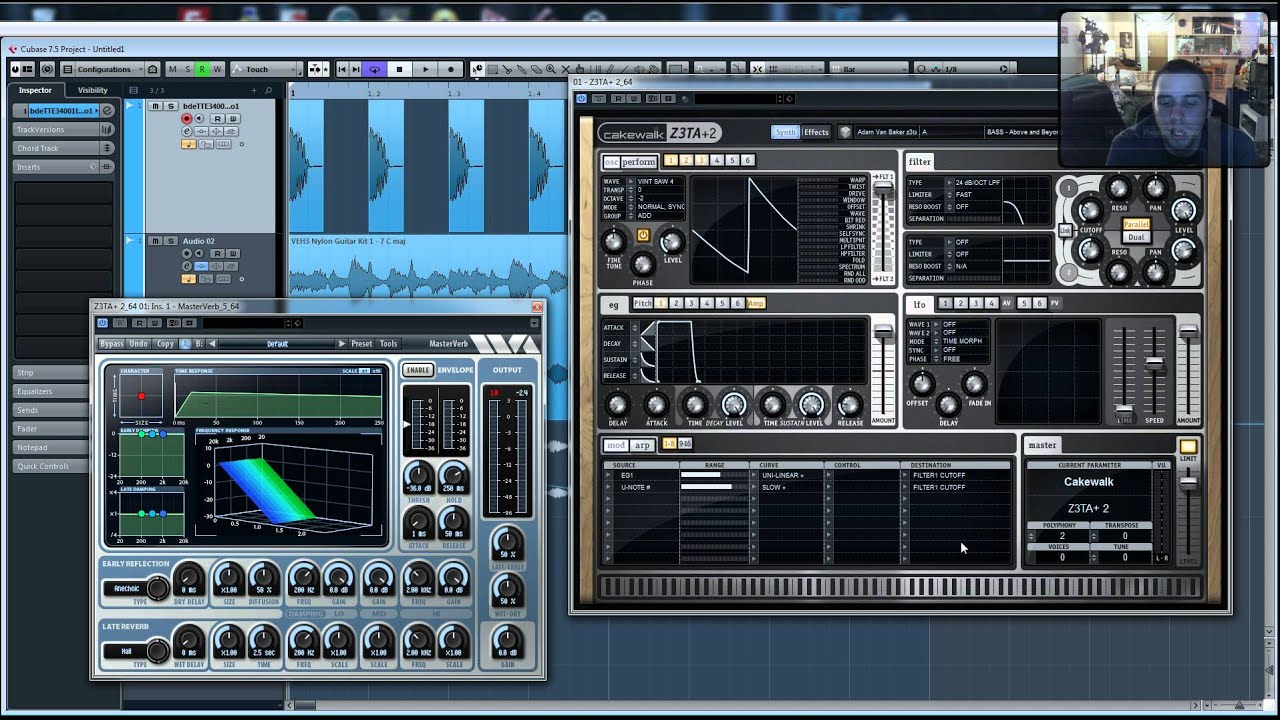Image resolution: width=1280 pixels, height=720 pixels.
Task: Click the Z3TA+ preset dice icon
Action: (x=845, y=132)
